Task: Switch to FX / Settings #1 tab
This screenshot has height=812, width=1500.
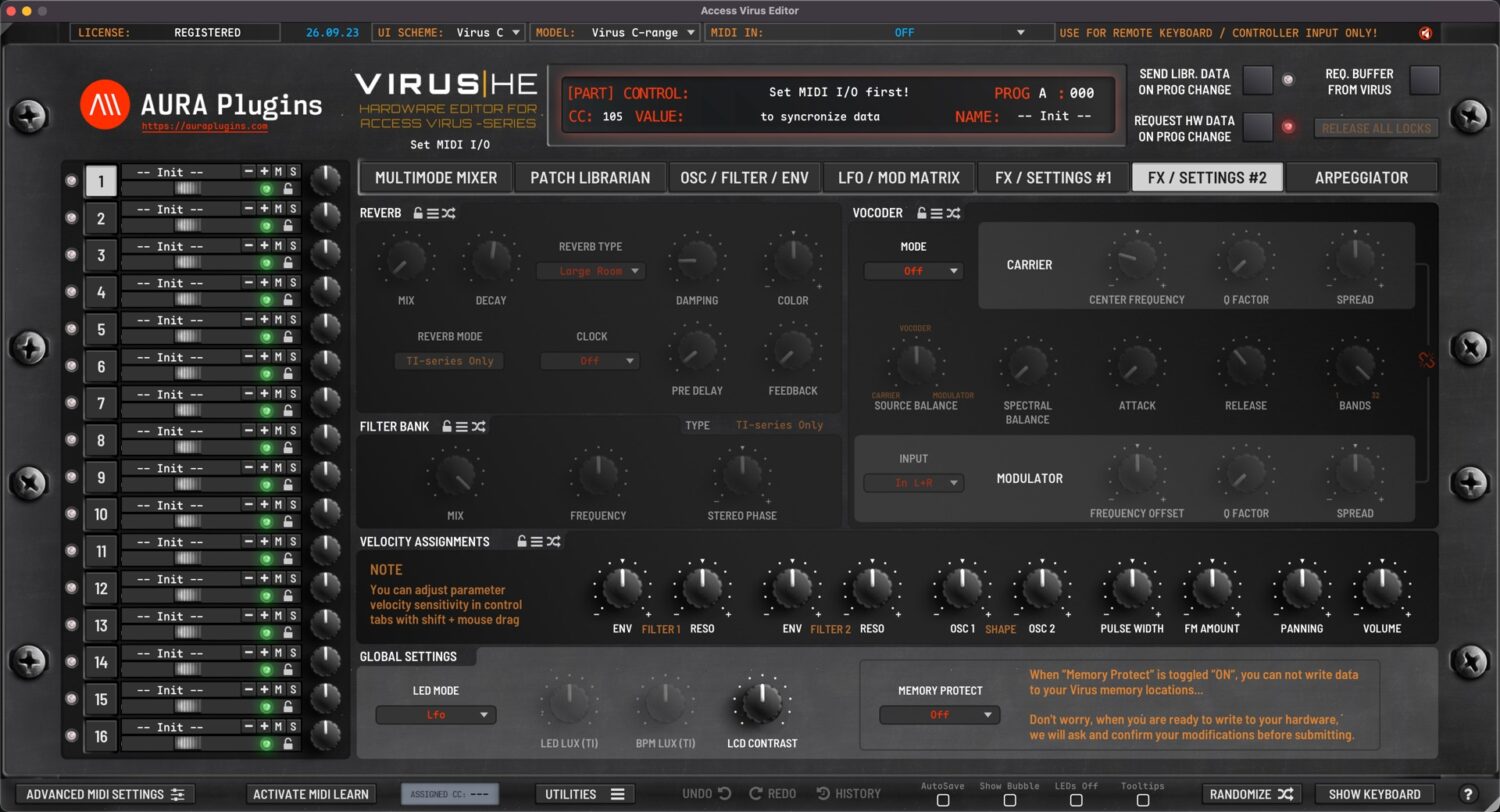Action: [1053, 178]
